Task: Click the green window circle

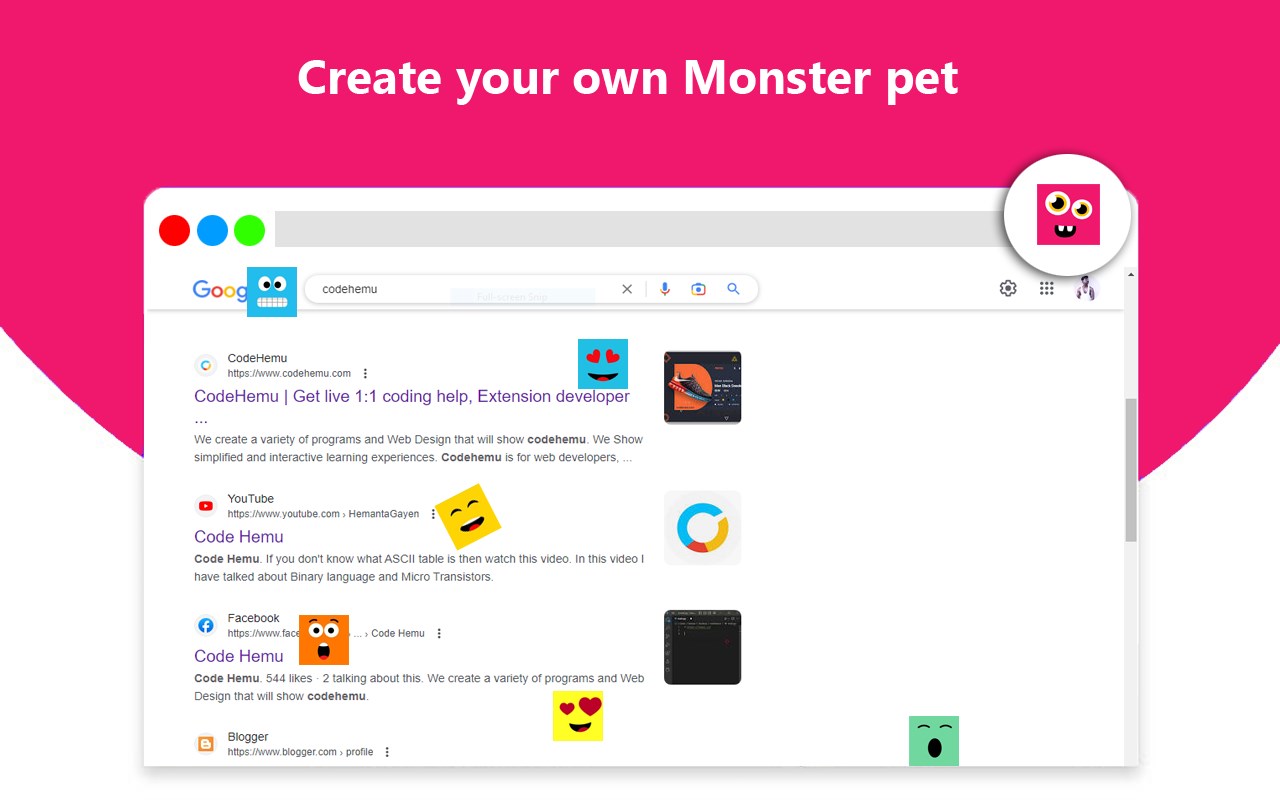Action: pos(249,230)
